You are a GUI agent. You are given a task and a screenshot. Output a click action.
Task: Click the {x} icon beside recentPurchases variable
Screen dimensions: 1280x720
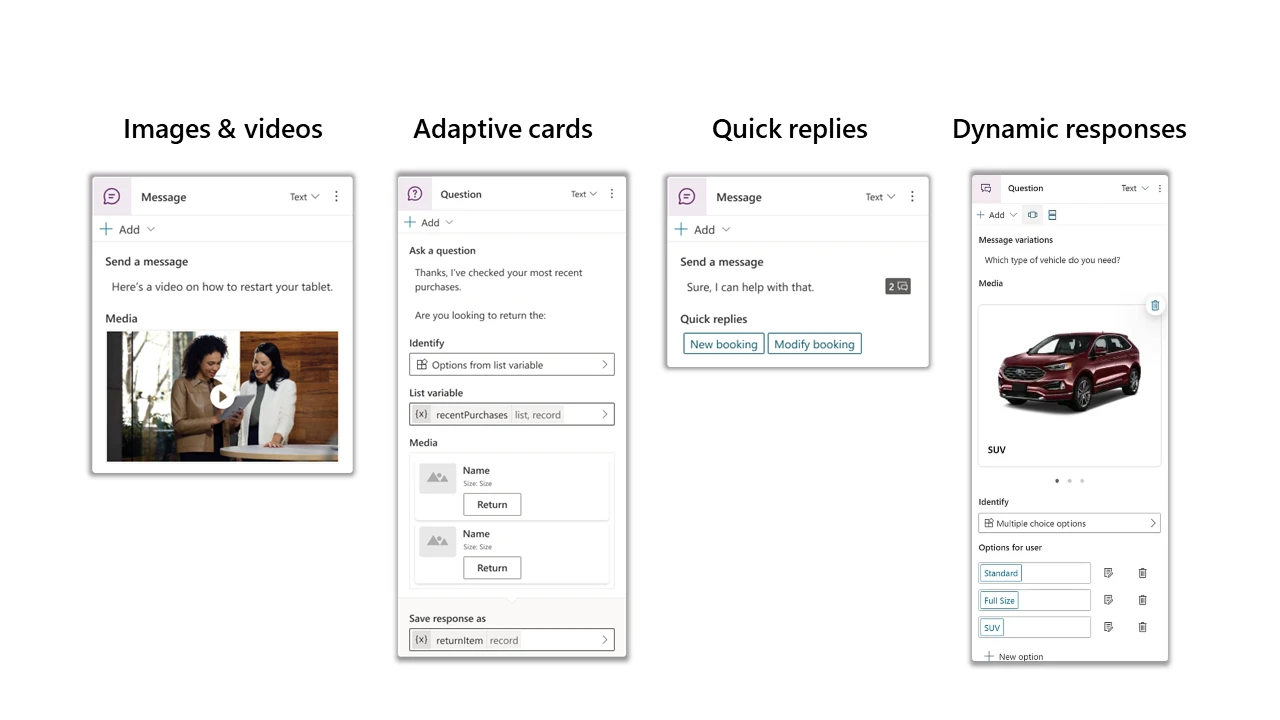(421, 414)
